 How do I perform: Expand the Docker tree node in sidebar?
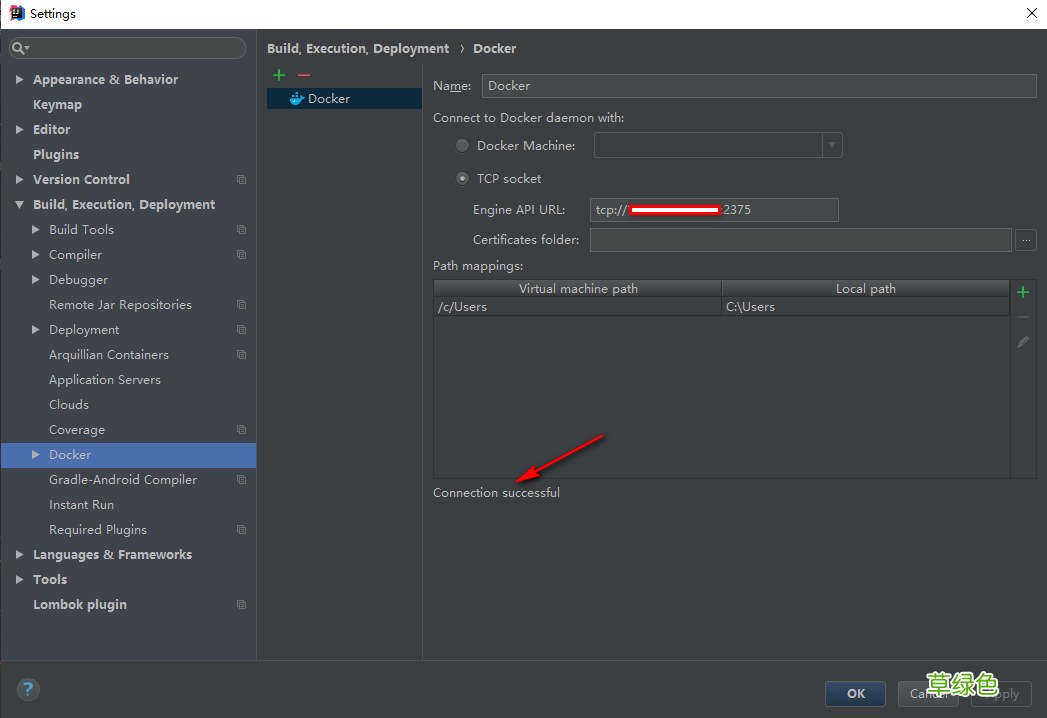tap(36, 455)
